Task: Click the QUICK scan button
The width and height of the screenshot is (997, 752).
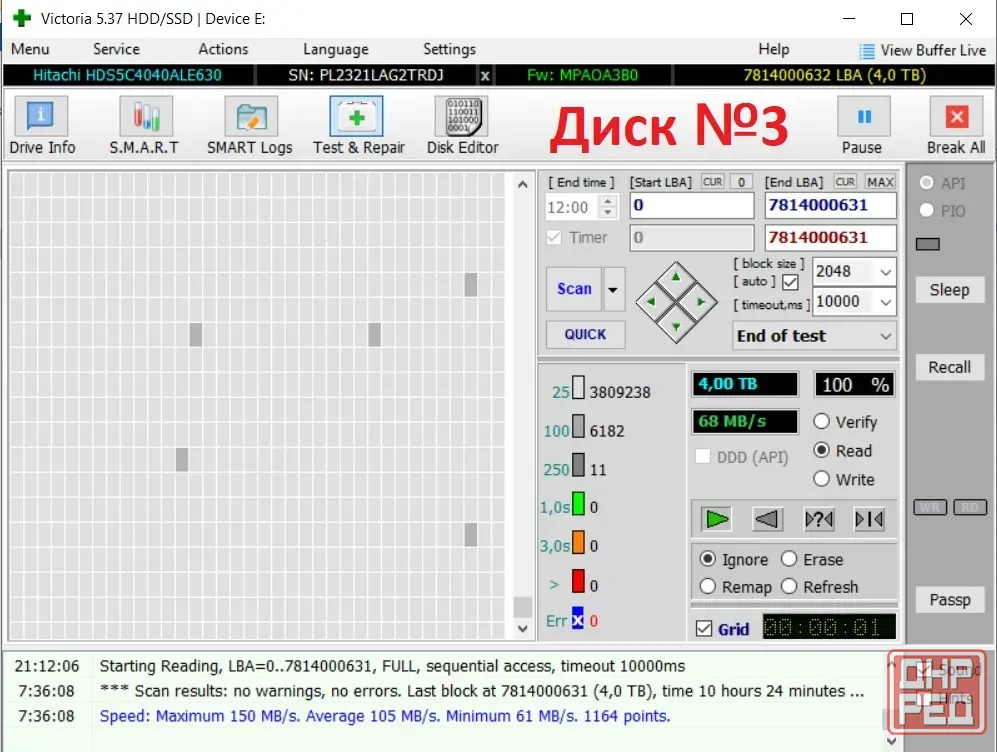Action: 586,334
